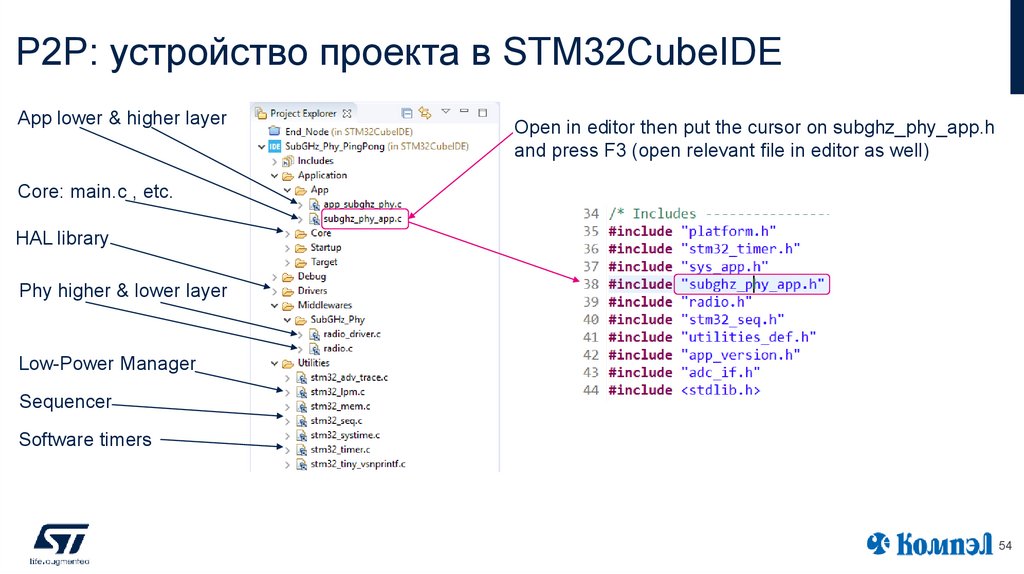Click the "stm32_timer.h" include text
The image size is (1024, 574).
pos(741,249)
